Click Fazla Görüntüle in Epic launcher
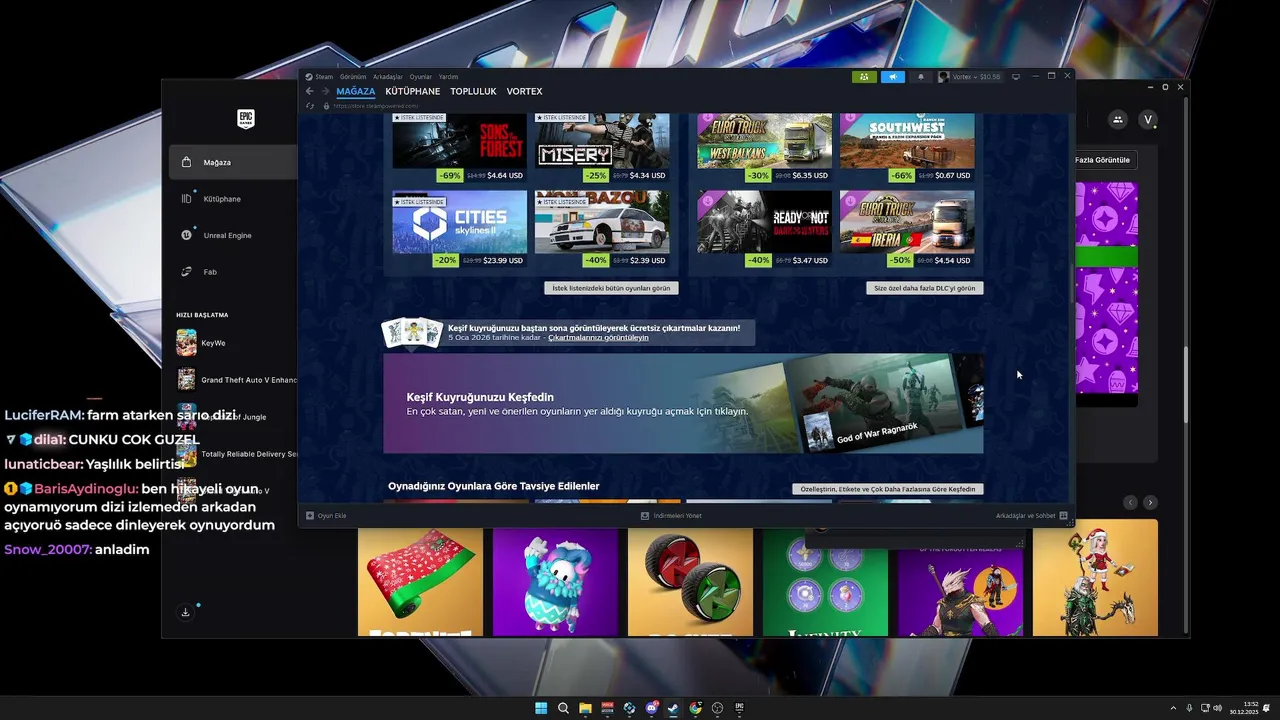This screenshot has height=720, width=1280. tap(1104, 160)
